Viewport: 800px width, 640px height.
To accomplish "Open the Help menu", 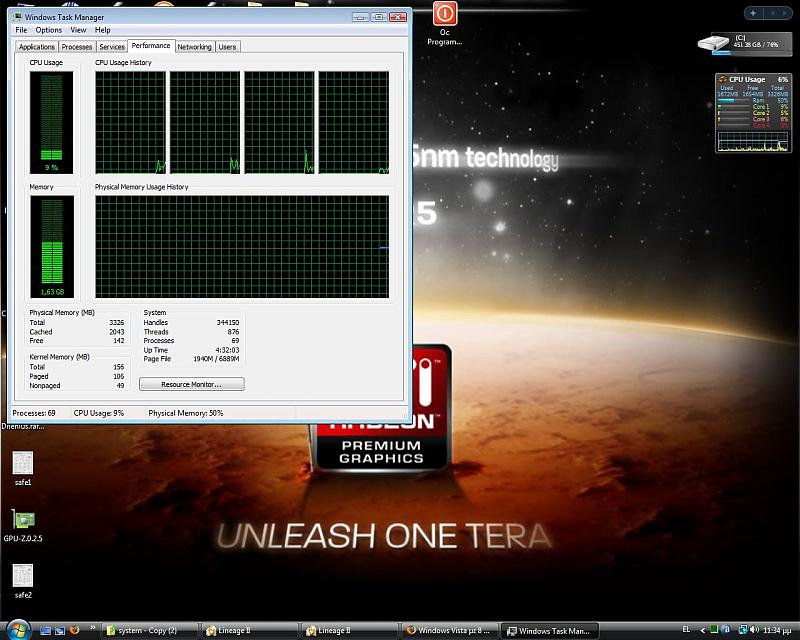I will click(103, 30).
